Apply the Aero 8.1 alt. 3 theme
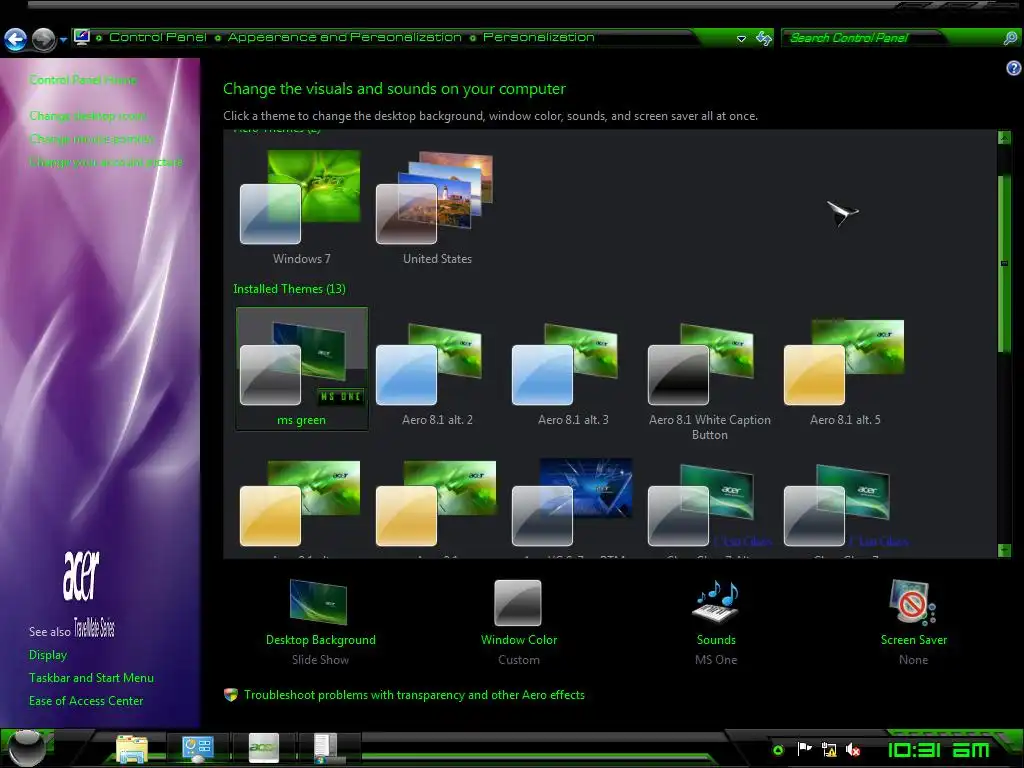Image resolution: width=1024 pixels, height=768 pixels. [573, 374]
